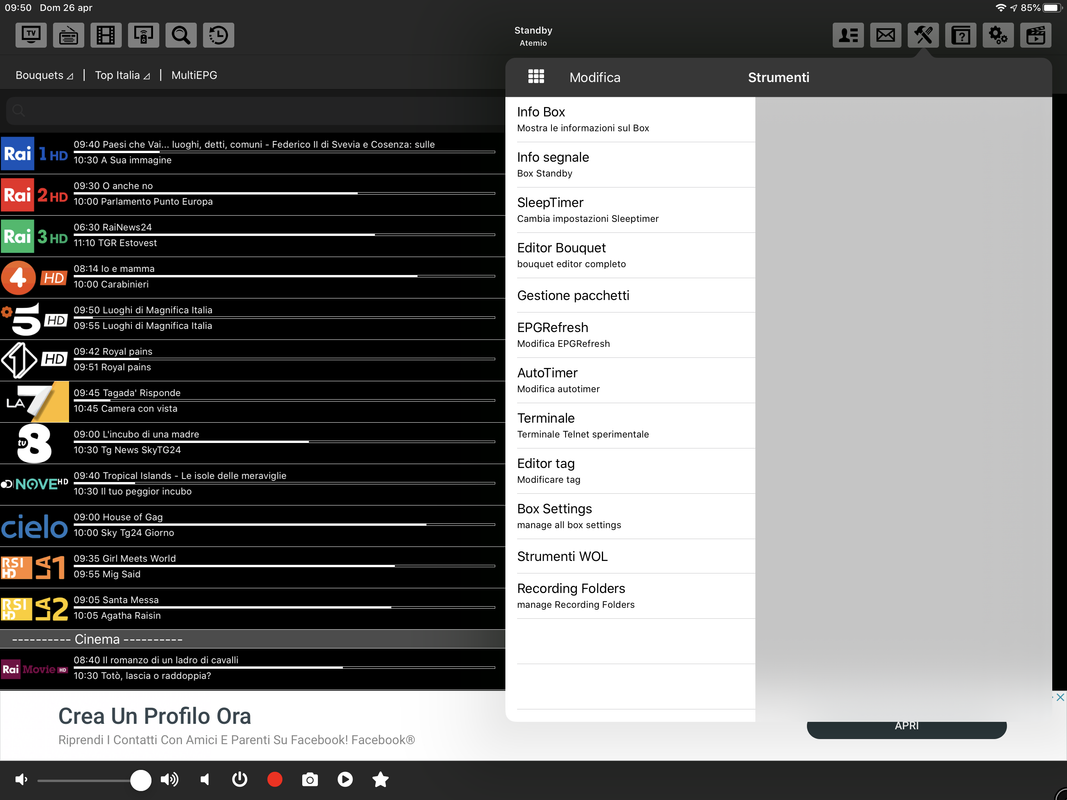The height and width of the screenshot is (800, 1067).
Task: Open Strumenti WOL entry
Action: pyautogui.click(x=630, y=556)
